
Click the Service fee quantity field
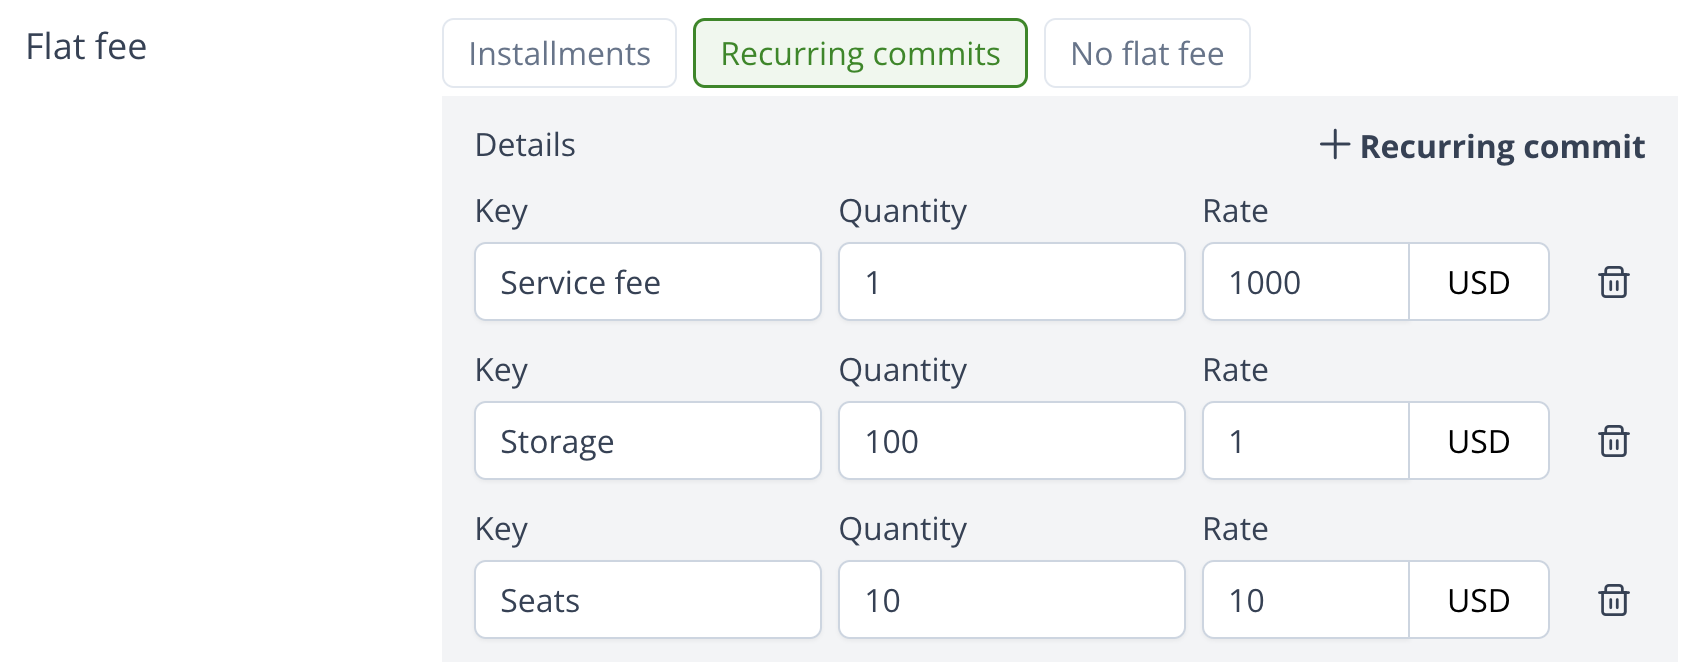tap(1011, 282)
